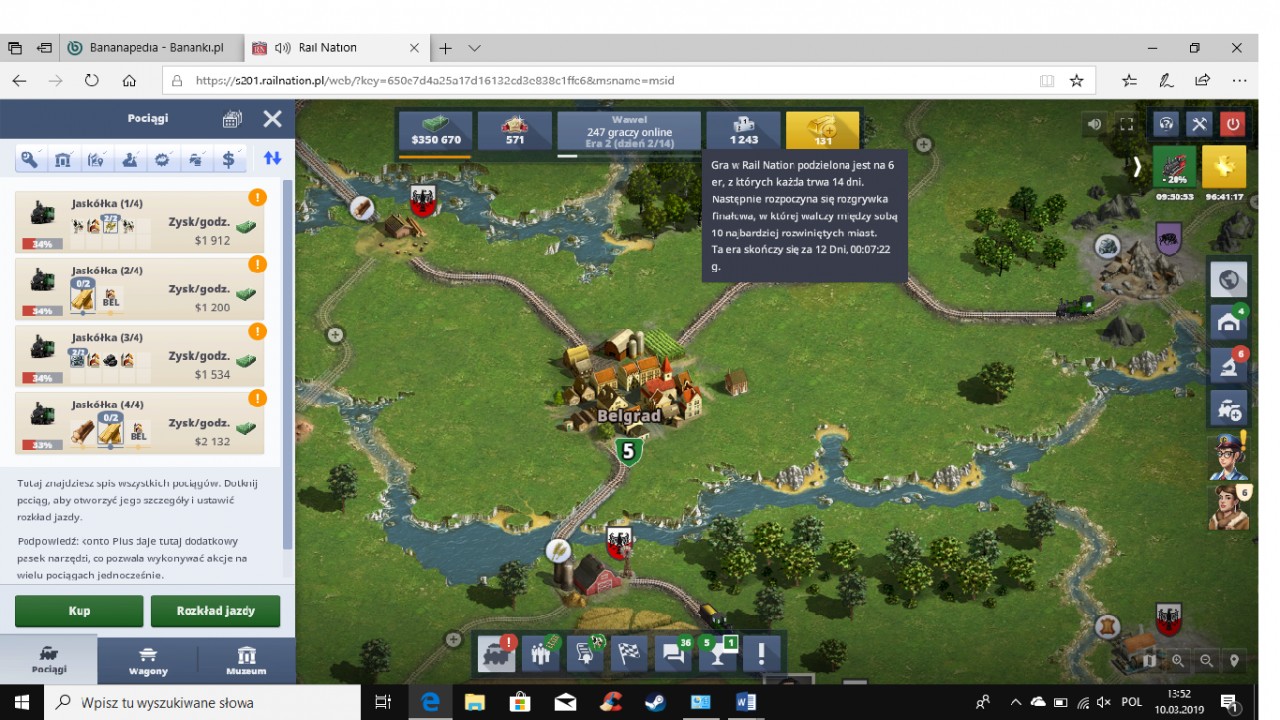Viewport: 1280px width, 720px height.
Task: Click warning badge on Jaskółka (2/4)
Action: pos(257,264)
